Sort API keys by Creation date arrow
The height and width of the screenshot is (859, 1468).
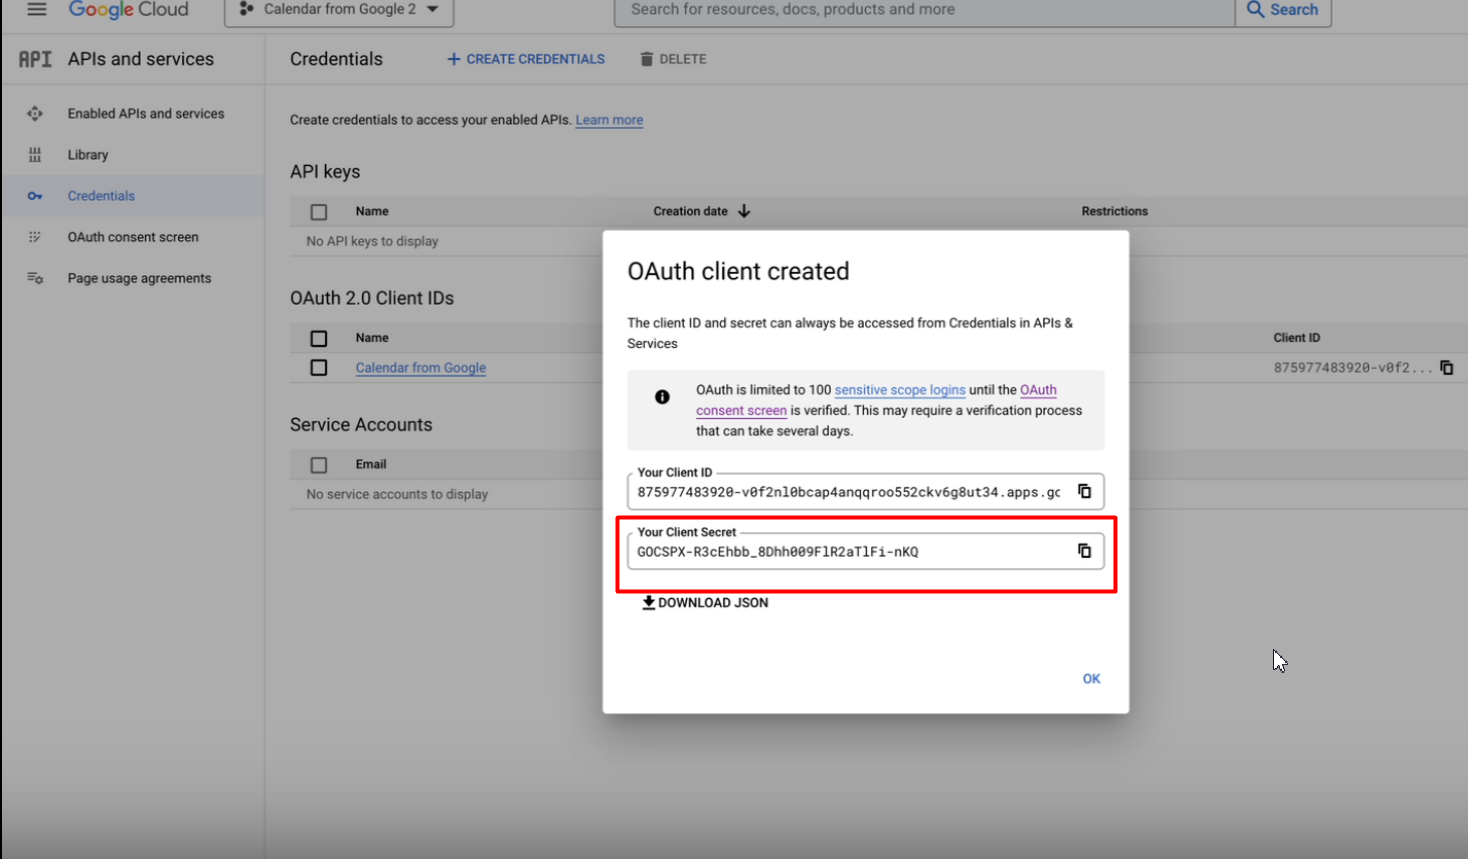point(744,211)
